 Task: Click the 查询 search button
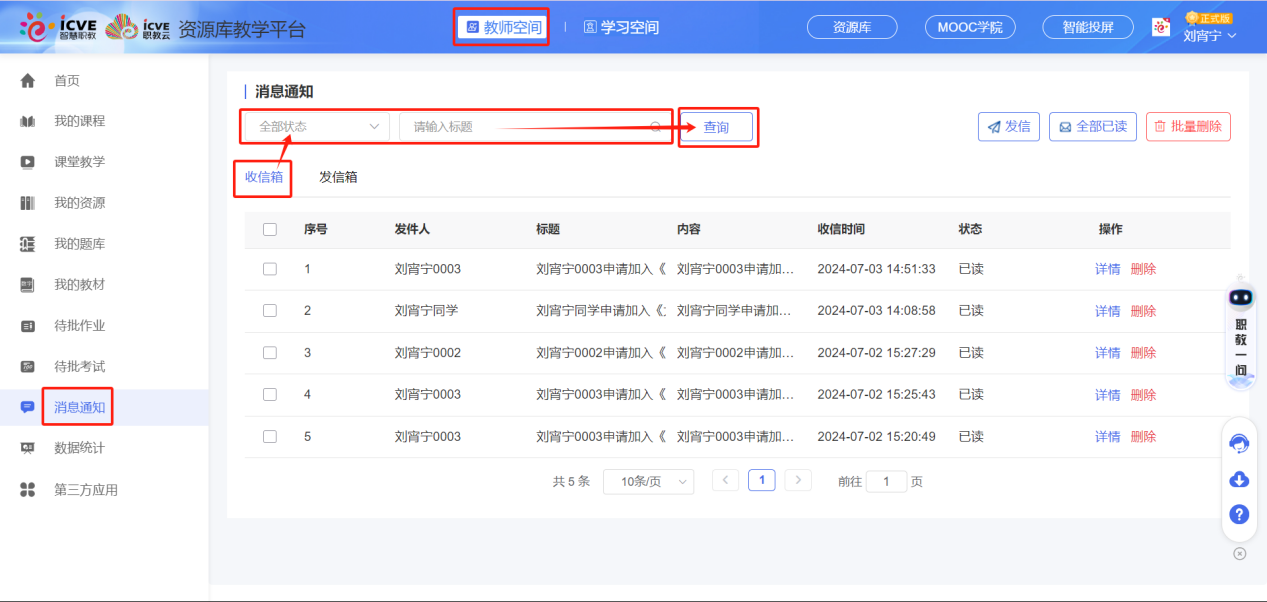[717, 126]
